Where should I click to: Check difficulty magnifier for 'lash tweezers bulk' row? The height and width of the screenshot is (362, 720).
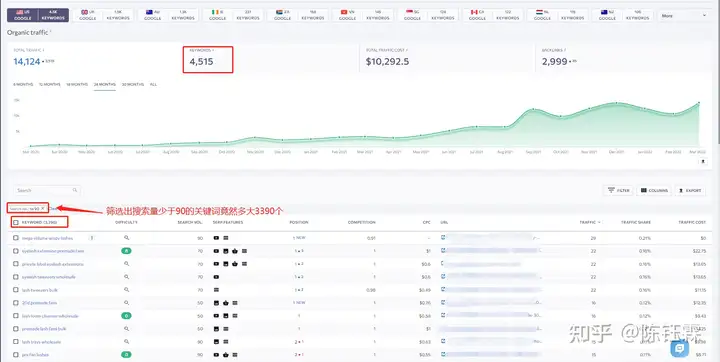[x=126, y=290]
